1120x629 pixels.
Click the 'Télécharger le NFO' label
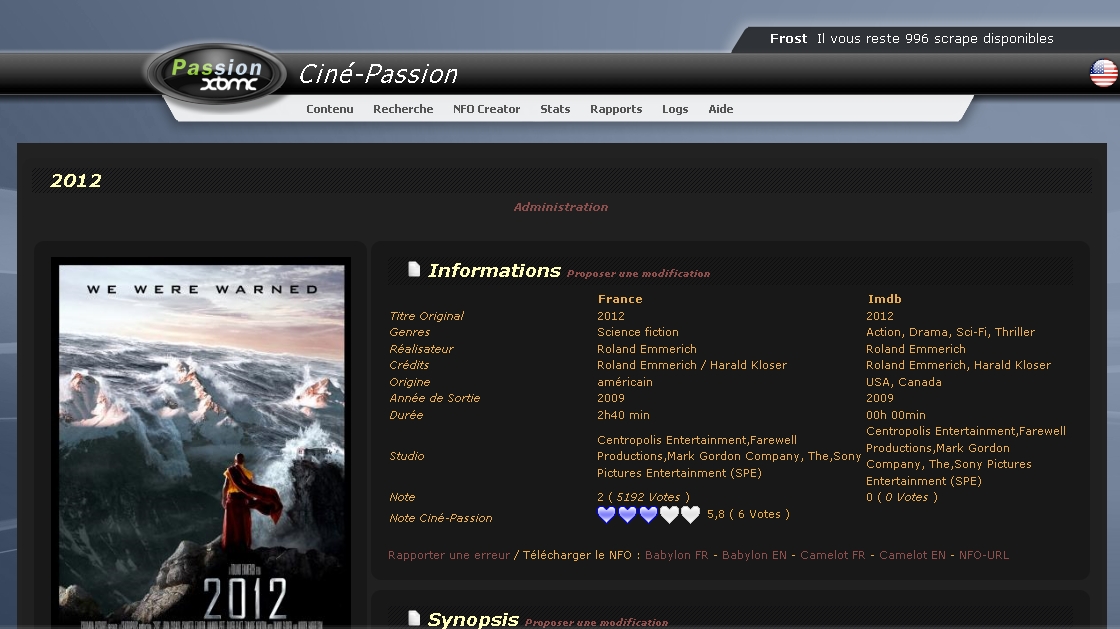[577, 555]
